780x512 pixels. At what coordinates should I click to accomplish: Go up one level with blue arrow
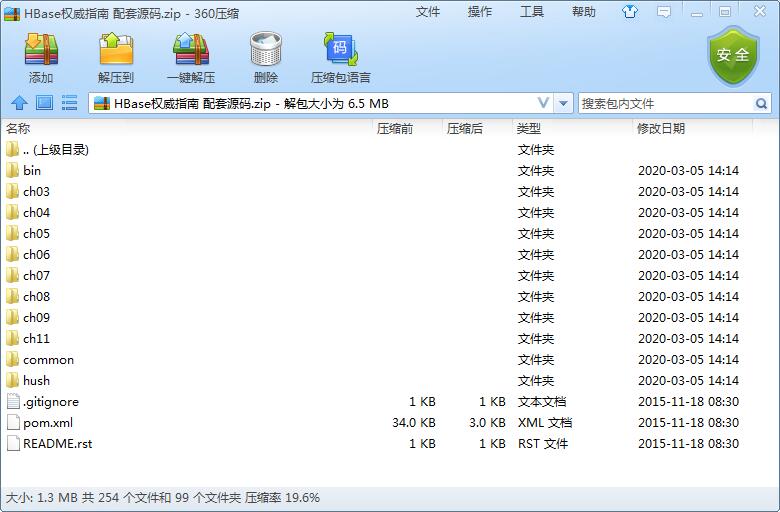(x=19, y=103)
